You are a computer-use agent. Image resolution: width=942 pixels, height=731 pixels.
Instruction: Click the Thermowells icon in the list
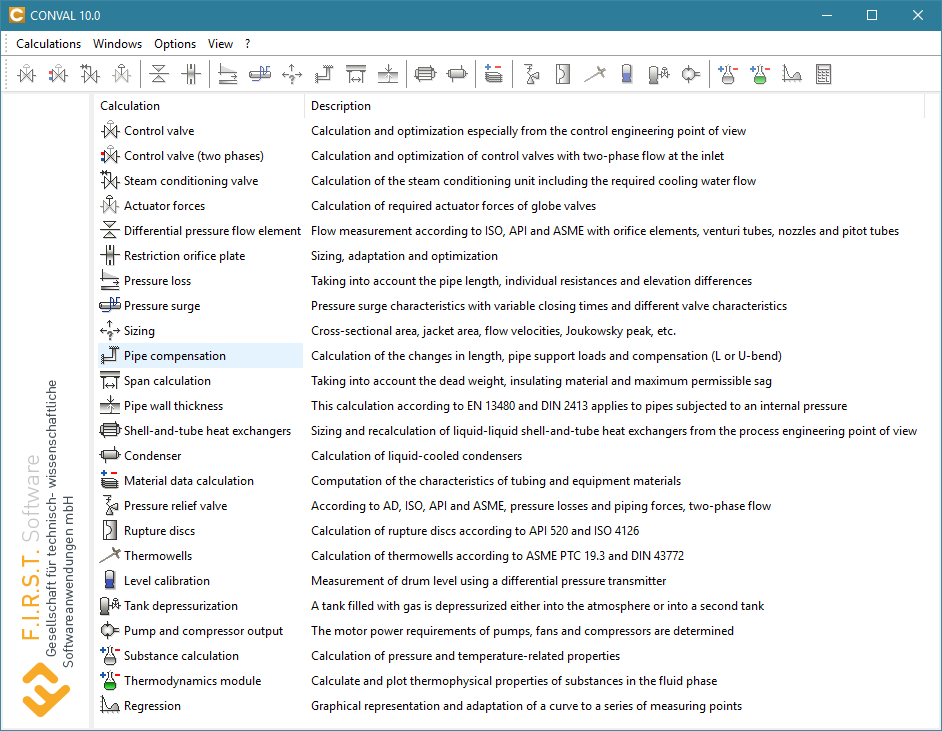point(110,556)
